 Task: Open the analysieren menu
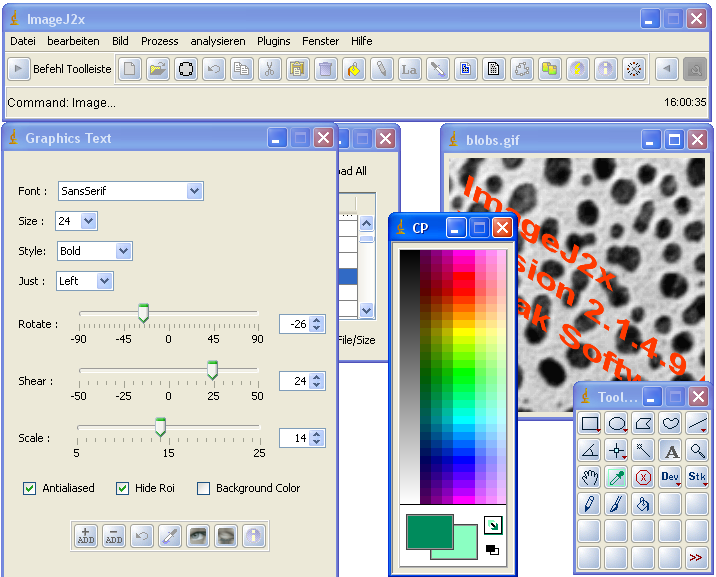(x=218, y=41)
